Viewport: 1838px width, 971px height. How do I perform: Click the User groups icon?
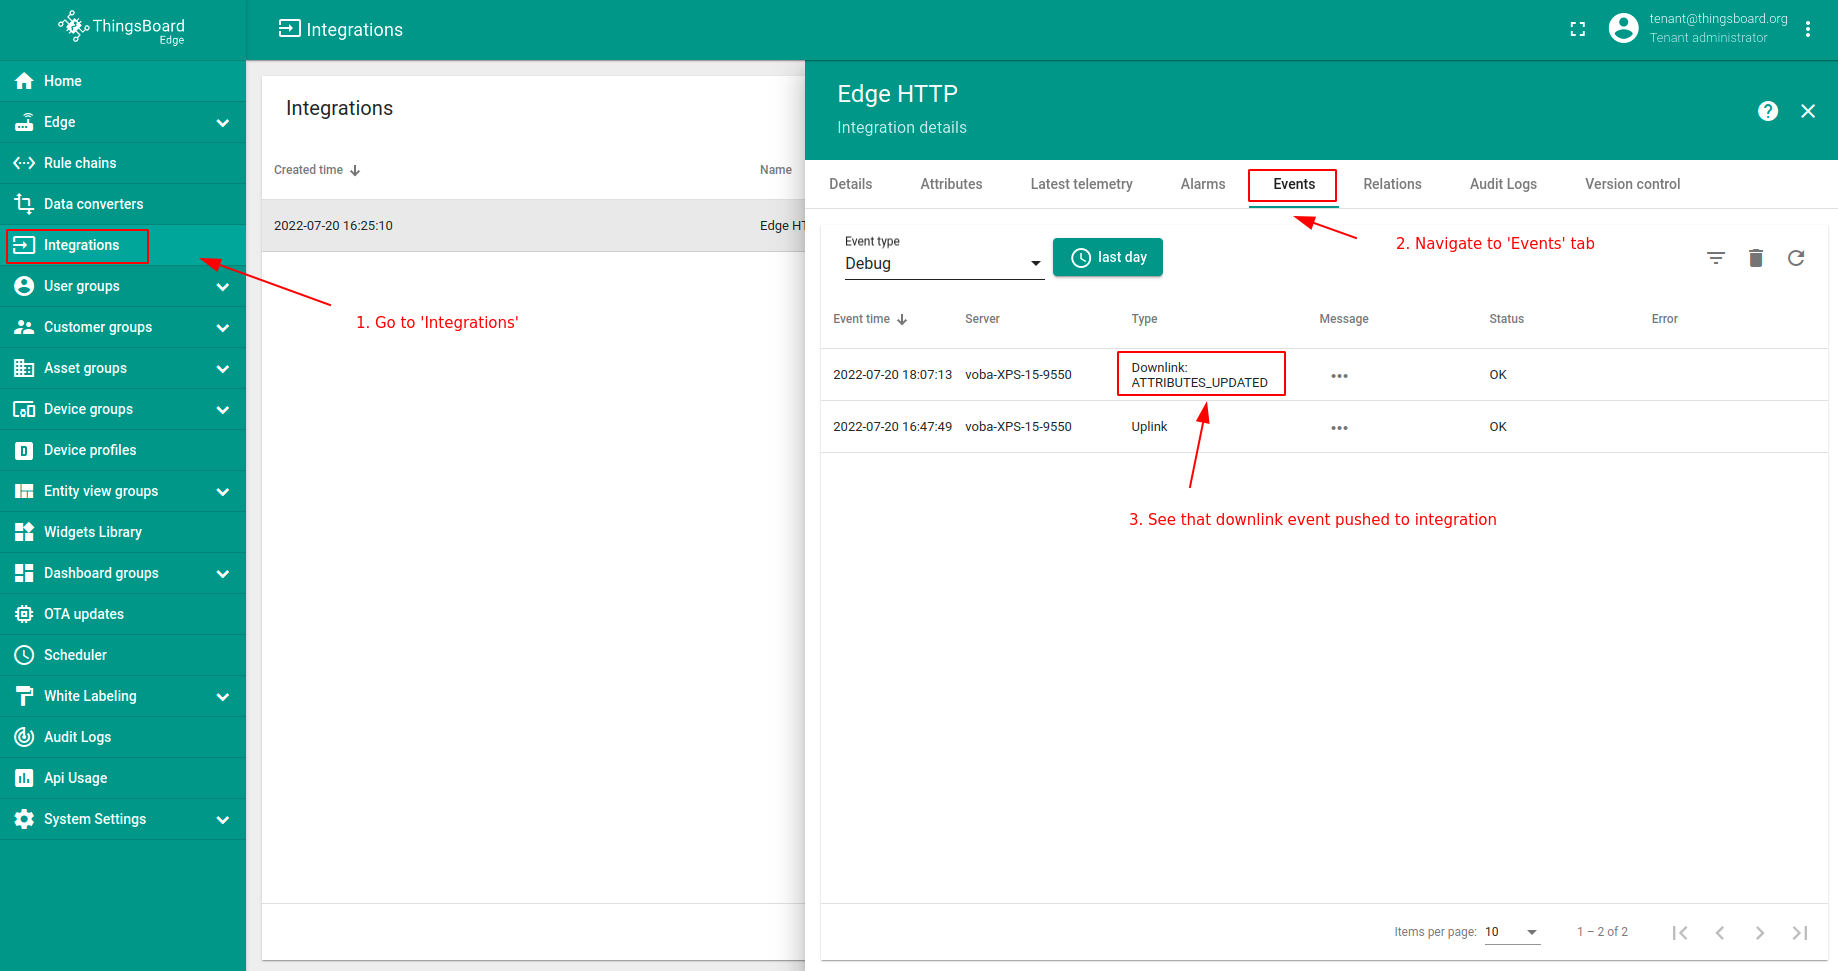coord(24,286)
